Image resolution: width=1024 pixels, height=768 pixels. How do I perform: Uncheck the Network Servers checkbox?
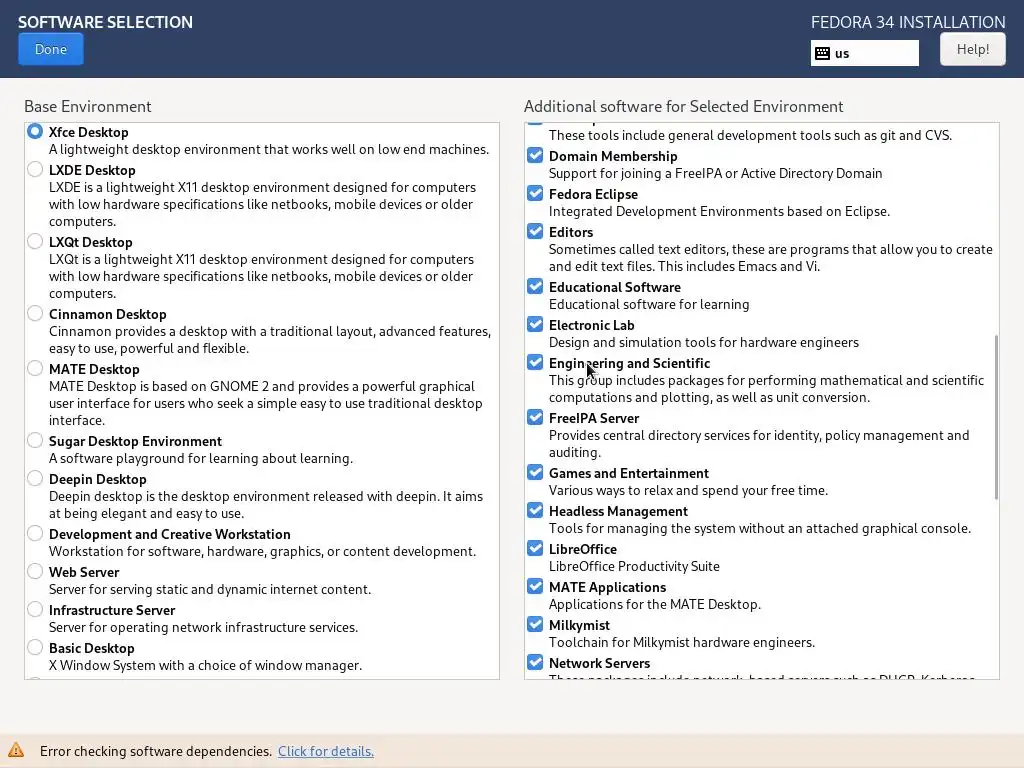tap(535, 662)
